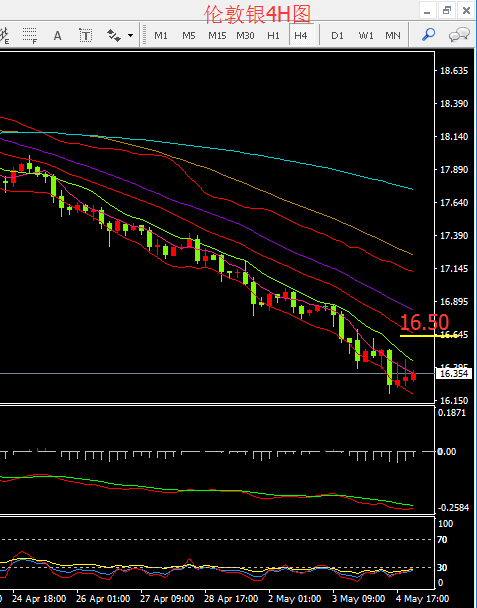Click the RSI level 70 label

[442, 539]
